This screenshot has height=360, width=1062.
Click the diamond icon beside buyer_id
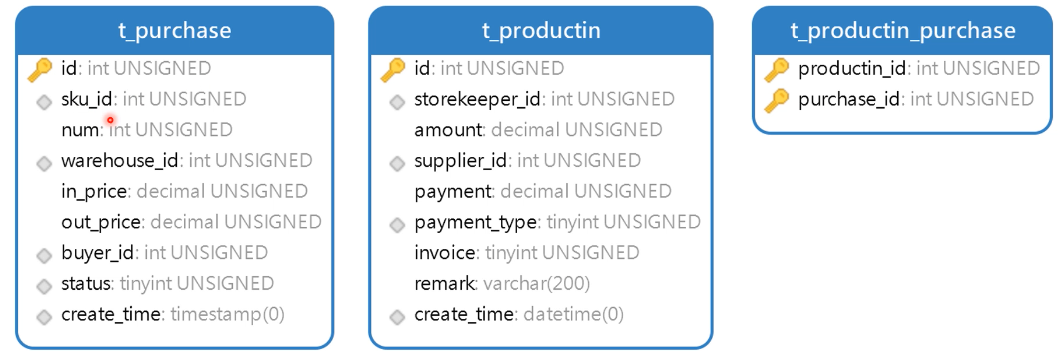(44, 256)
